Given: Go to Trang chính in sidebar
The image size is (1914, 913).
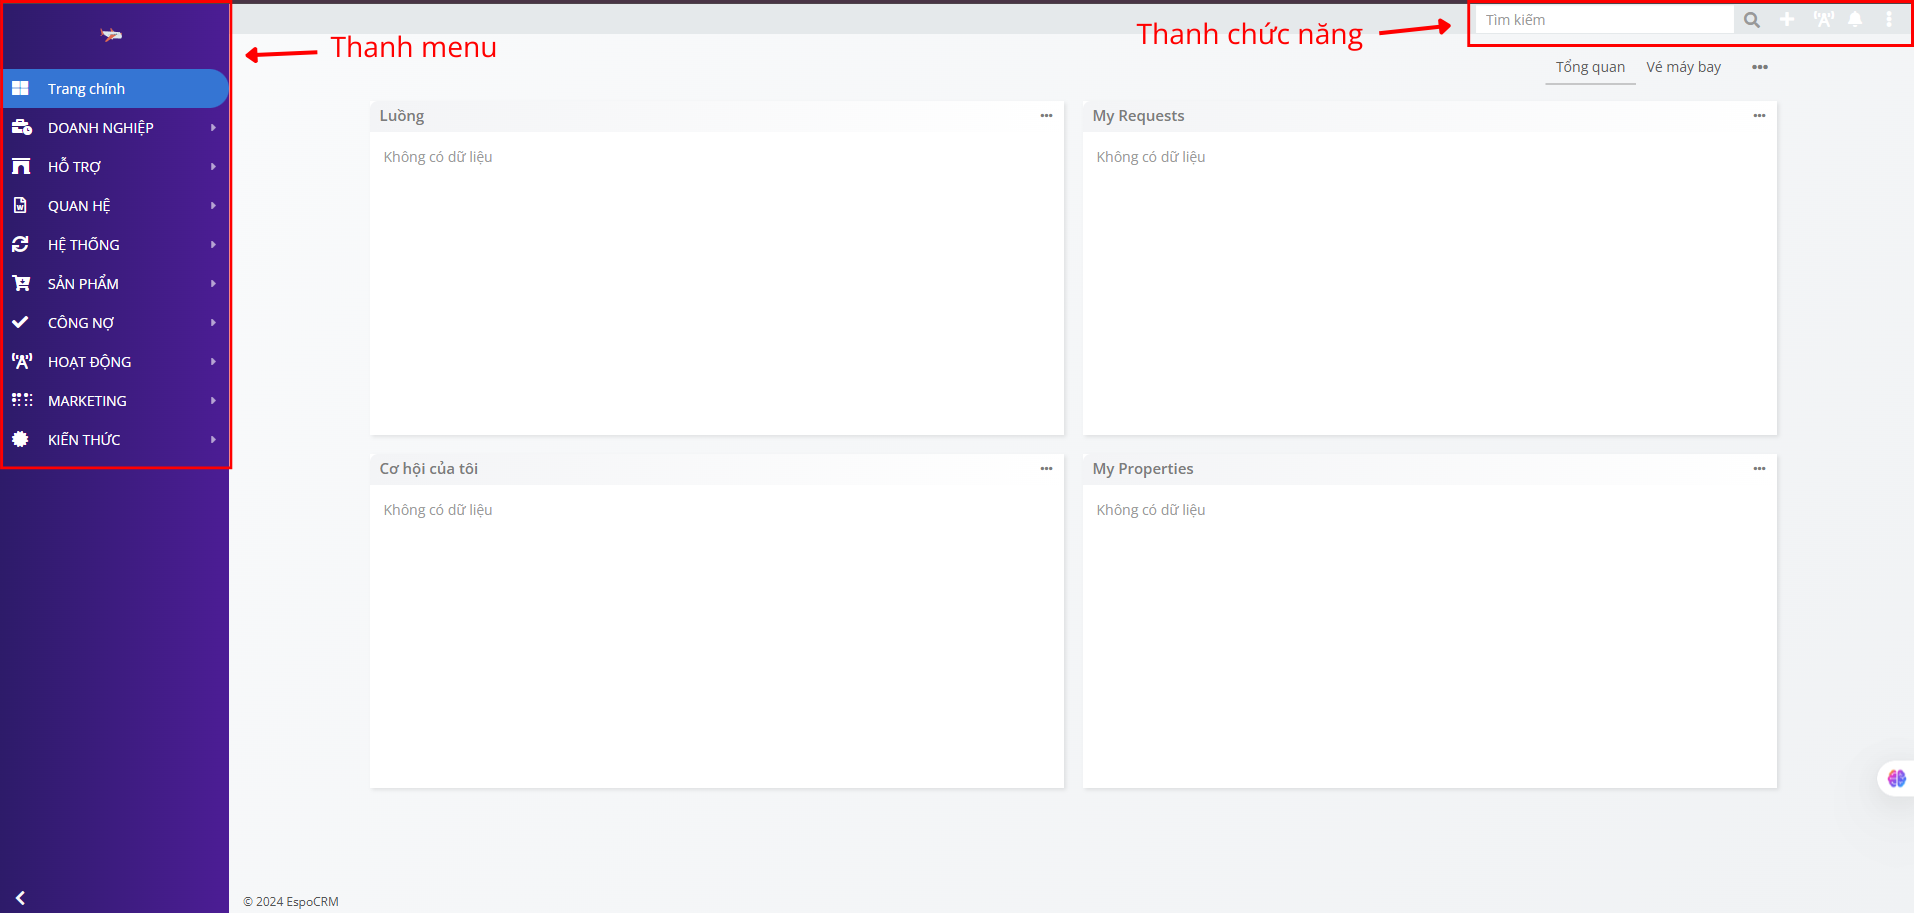Looking at the screenshot, I should coord(87,89).
